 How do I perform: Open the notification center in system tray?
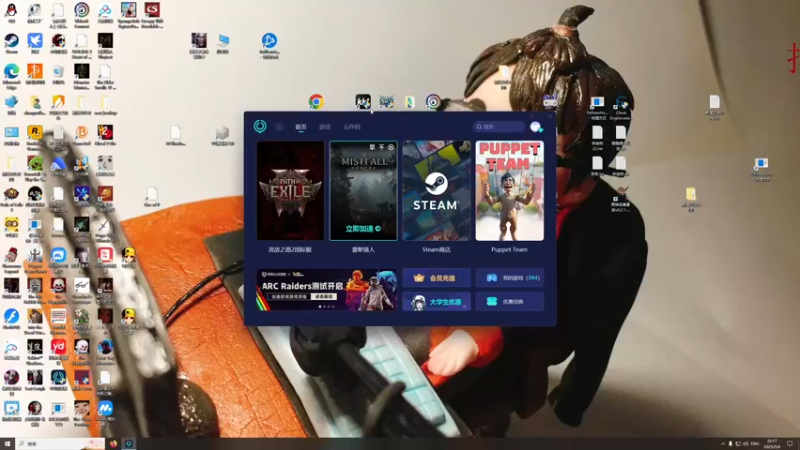coord(790,443)
